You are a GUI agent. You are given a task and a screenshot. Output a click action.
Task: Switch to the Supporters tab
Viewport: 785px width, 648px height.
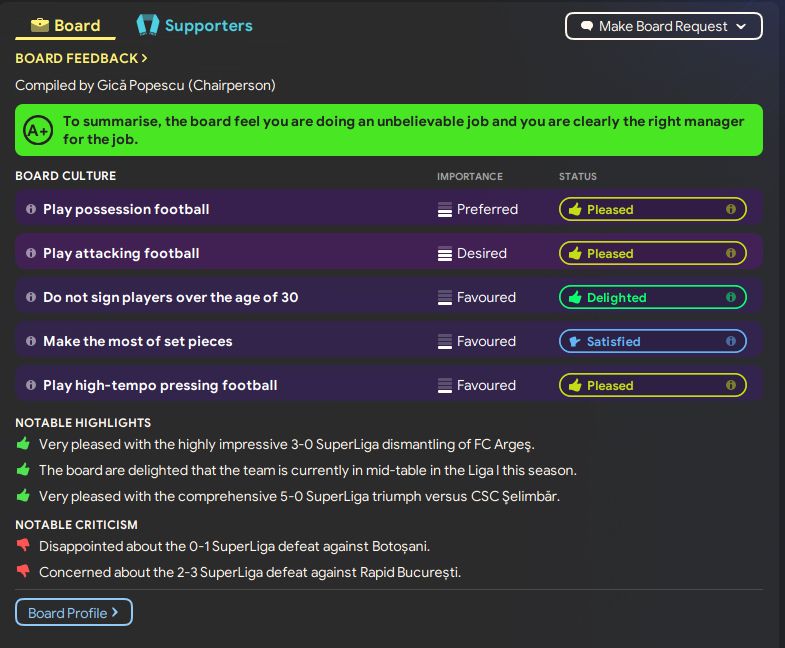(x=195, y=26)
